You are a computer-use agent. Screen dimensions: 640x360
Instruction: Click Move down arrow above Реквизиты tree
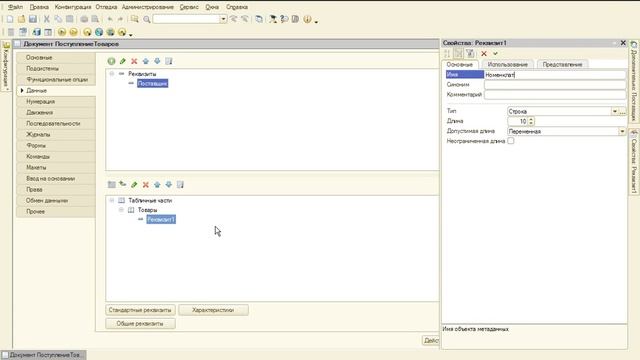(x=157, y=61)
